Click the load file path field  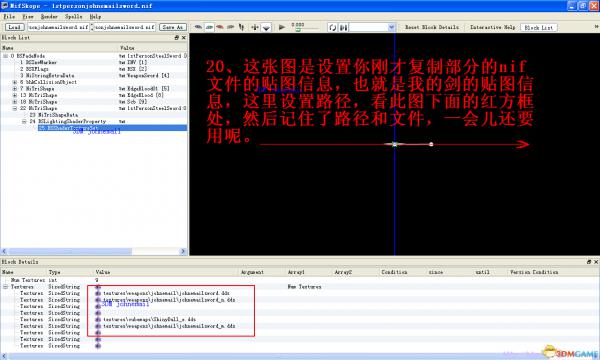[x=58, y=27]
